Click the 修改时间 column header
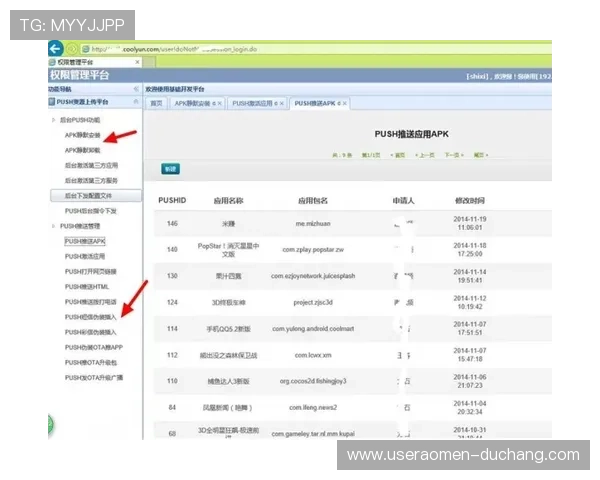The height and width of the screenshot is (480, 600). click(x=470, y=201)
